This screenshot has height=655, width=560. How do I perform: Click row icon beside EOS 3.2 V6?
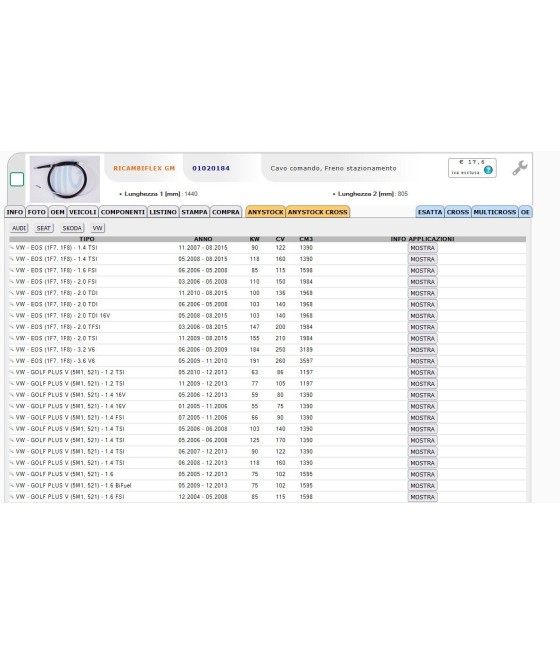12,350
